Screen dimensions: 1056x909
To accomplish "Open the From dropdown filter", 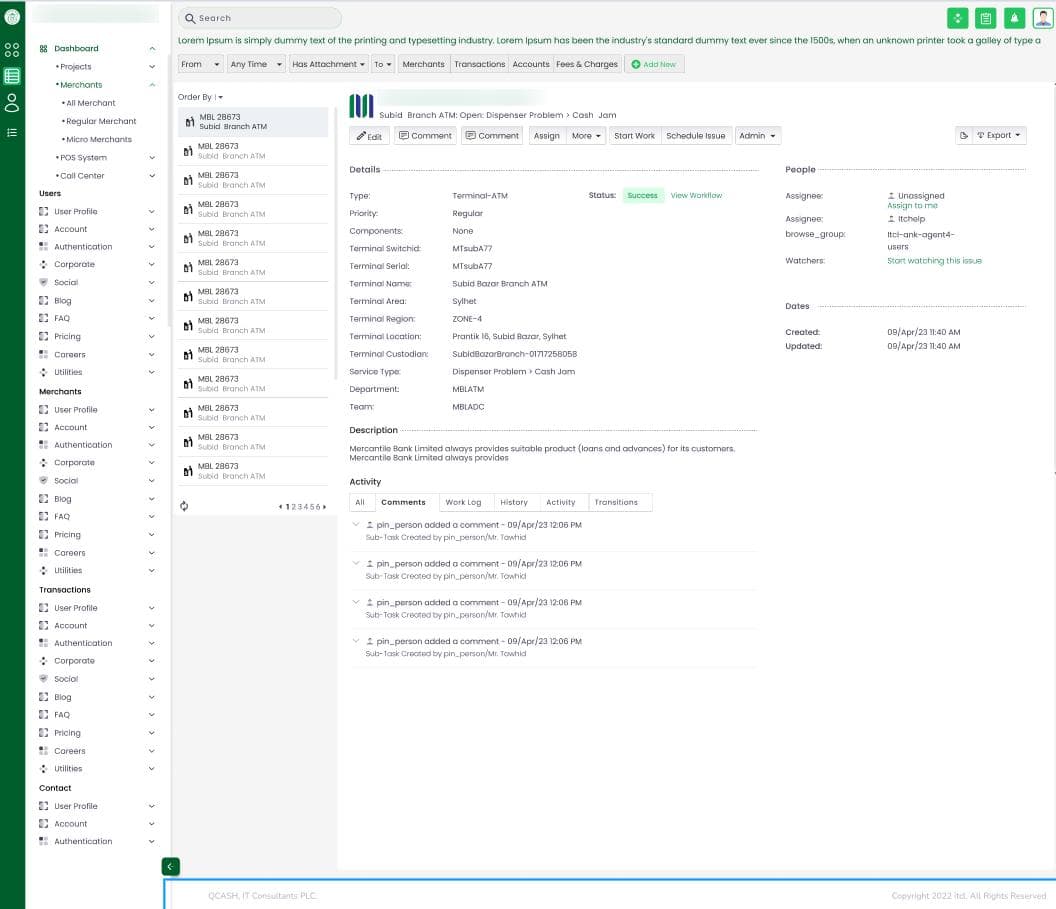I will (x=200, y=64).
